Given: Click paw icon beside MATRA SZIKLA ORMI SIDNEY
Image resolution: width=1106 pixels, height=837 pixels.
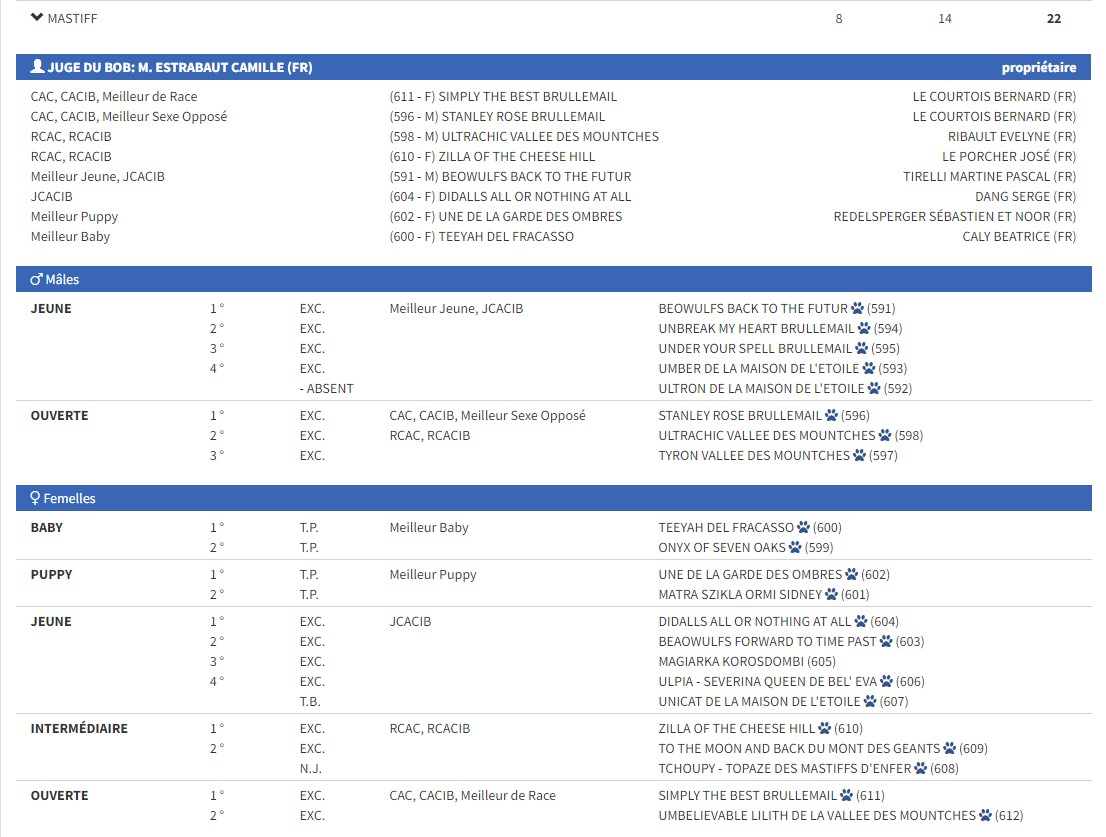Looking at the screenshot, I should click(832, 594).
